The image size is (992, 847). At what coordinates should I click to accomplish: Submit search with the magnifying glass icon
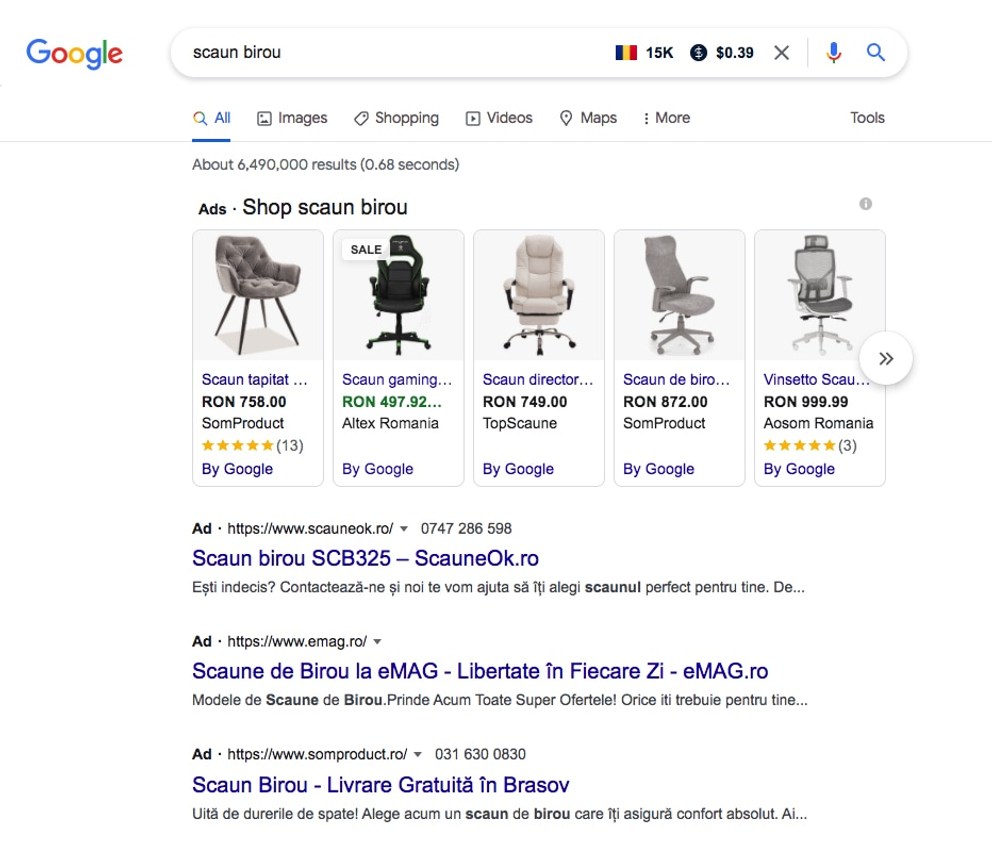(x=875, y=53)
